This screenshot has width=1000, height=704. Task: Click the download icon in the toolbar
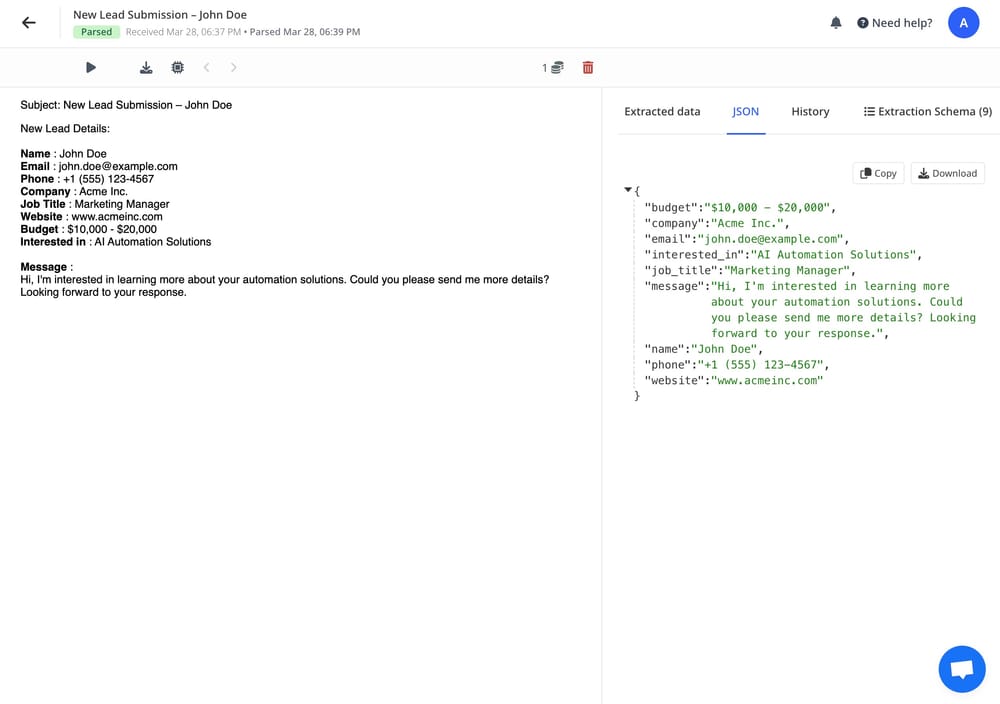tap(146, 67)
